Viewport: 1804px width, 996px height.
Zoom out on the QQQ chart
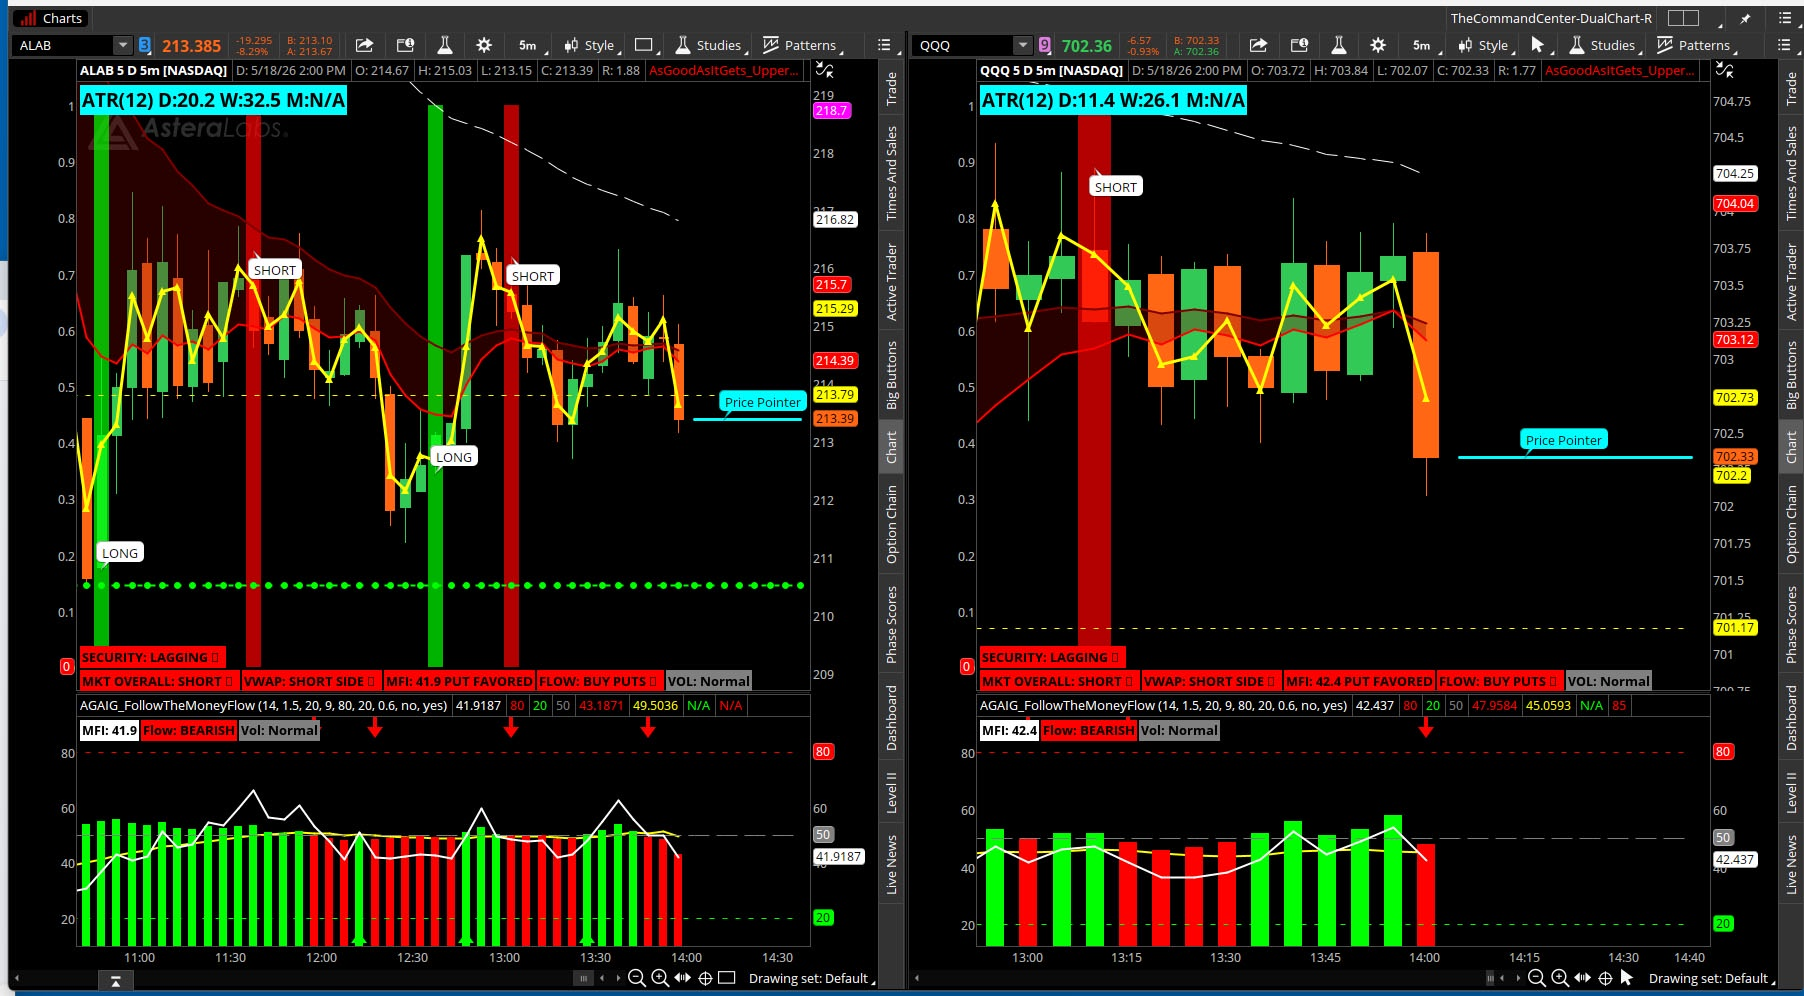1537,978
